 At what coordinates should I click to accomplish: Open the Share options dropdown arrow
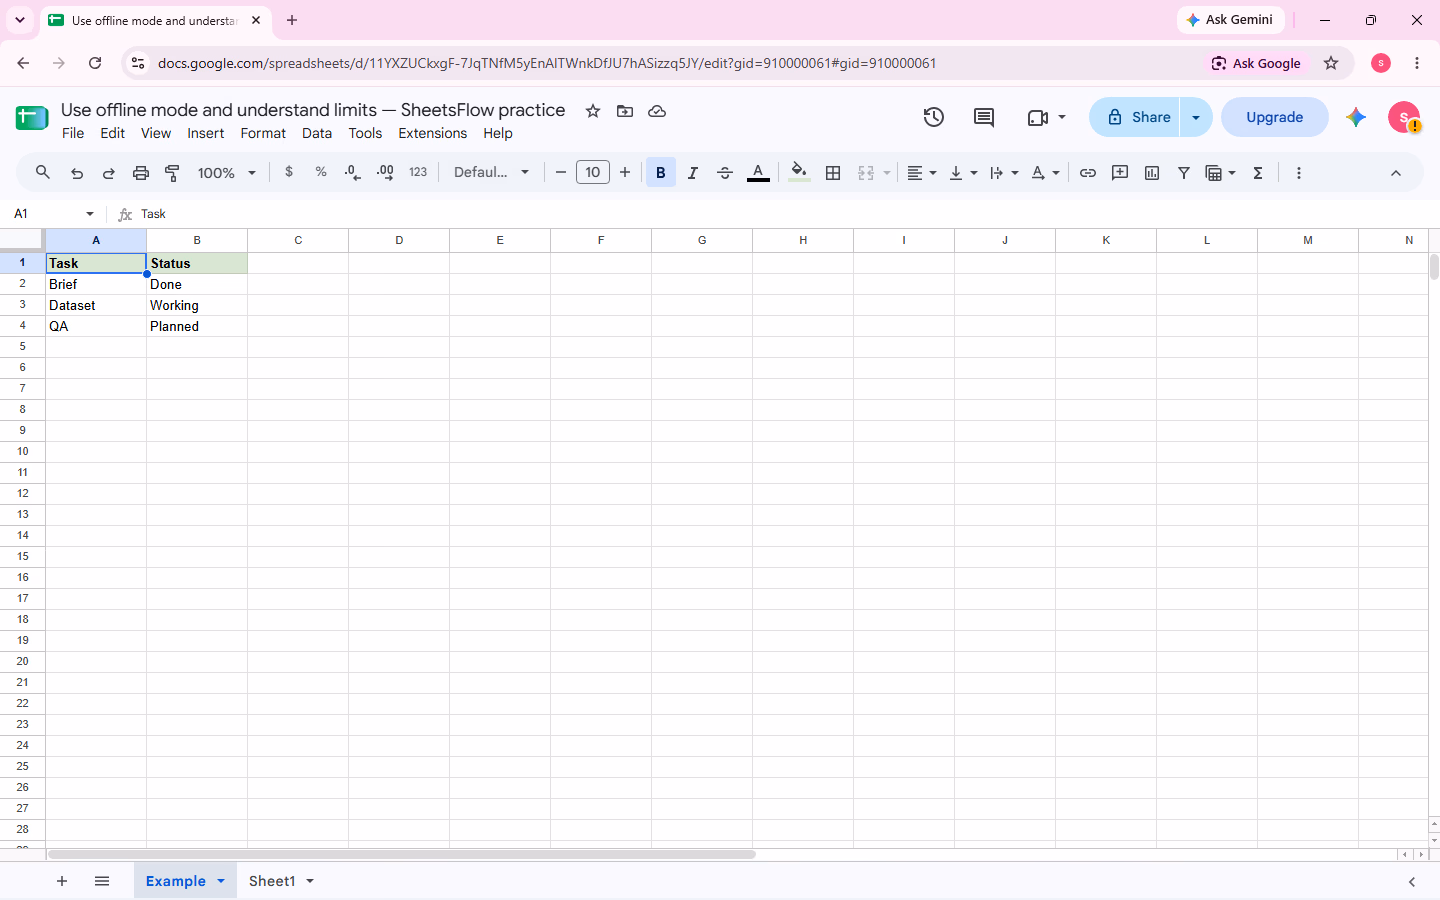pos(1196,117)
